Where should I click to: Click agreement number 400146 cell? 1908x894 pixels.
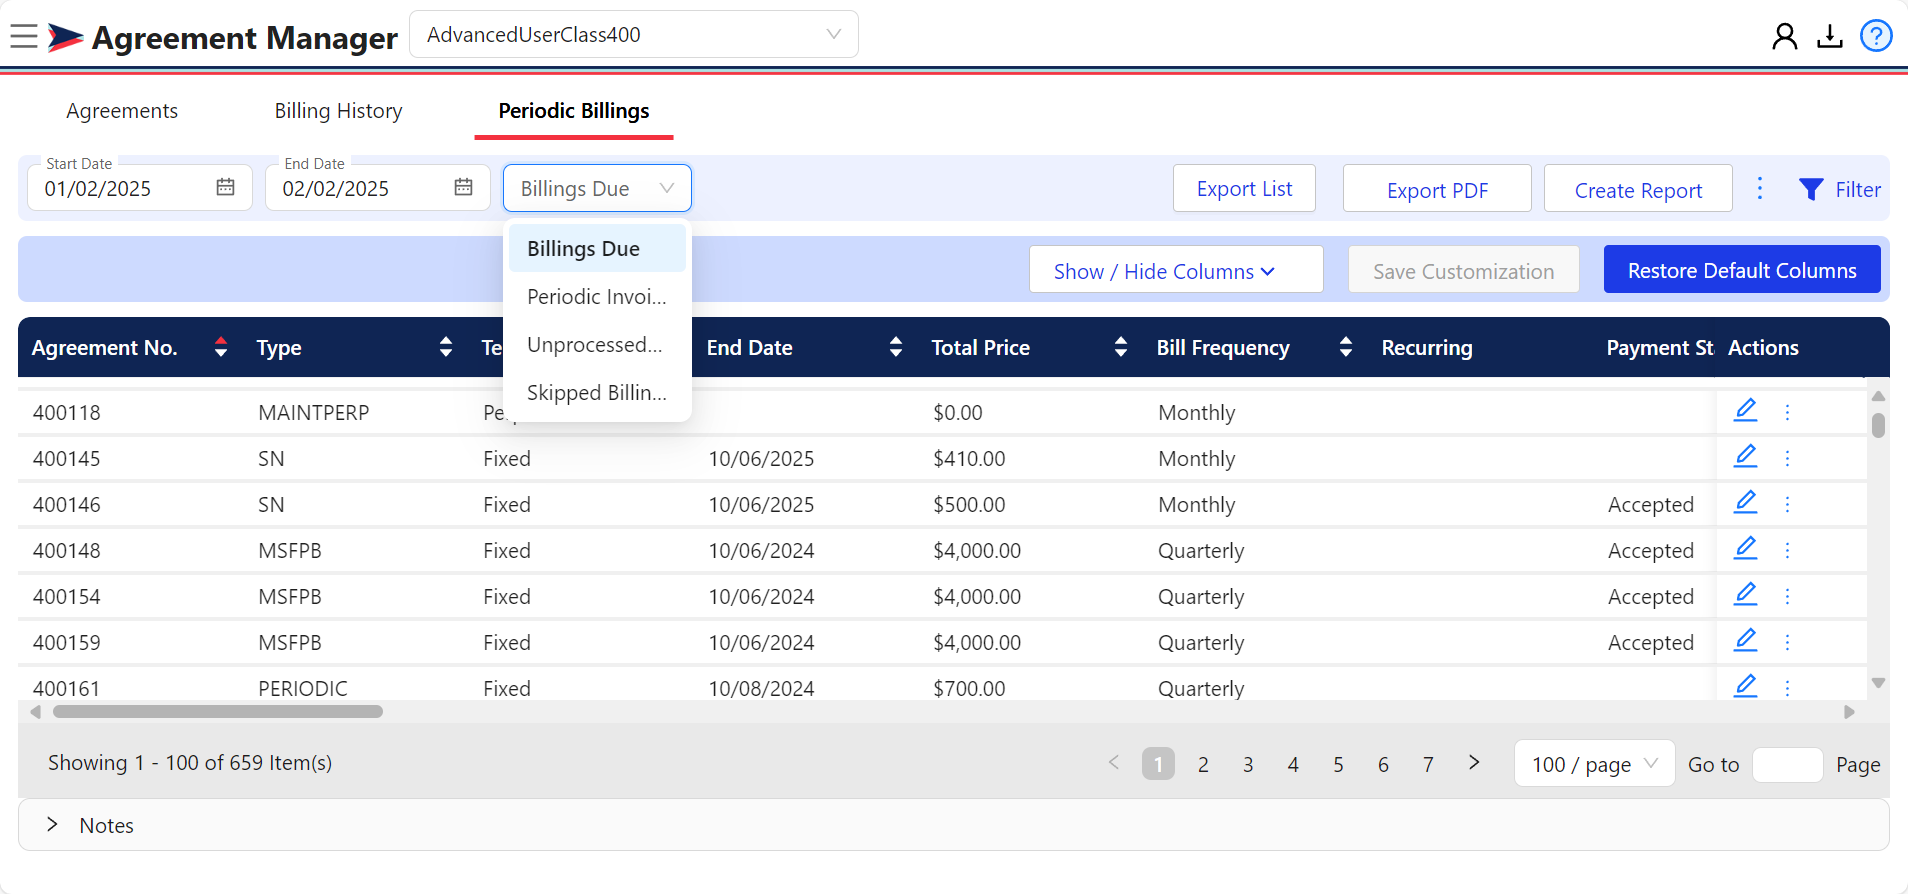(67, 504)
